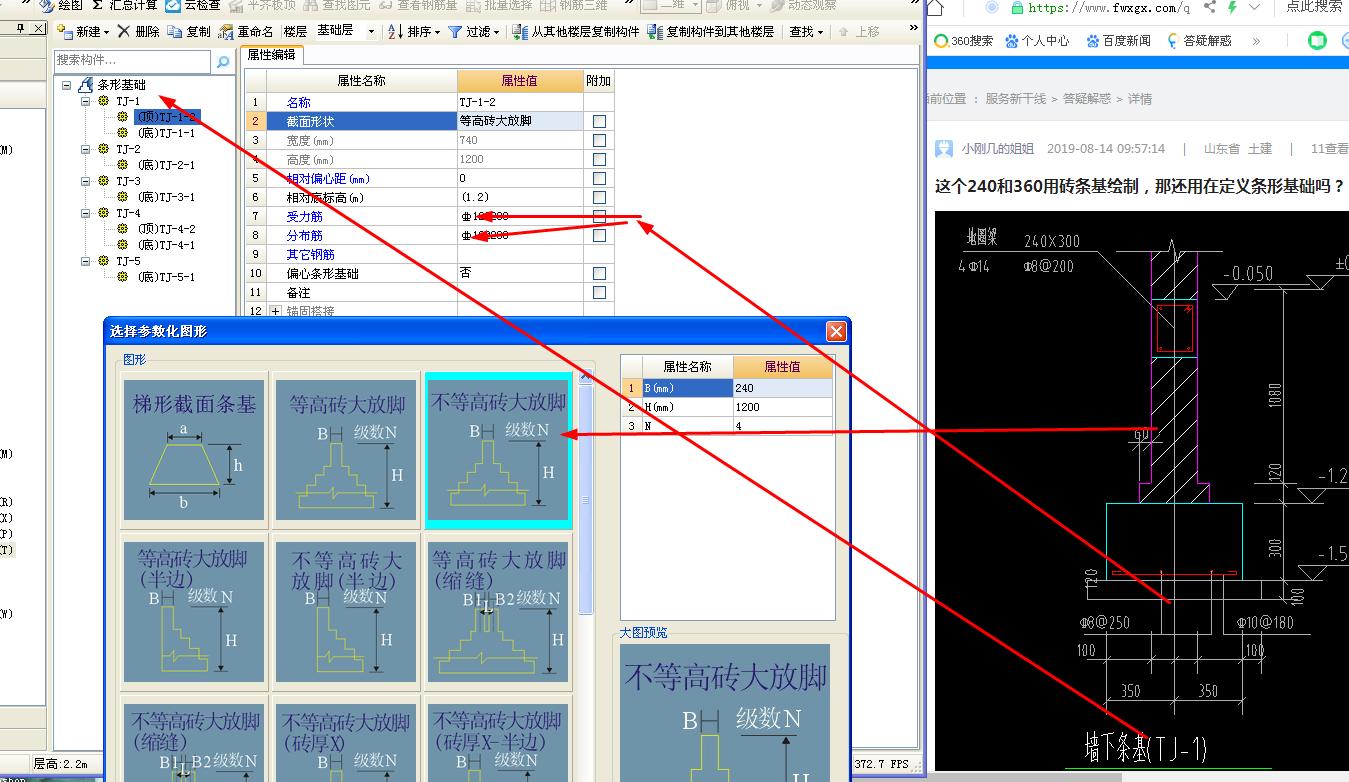The width and height of the screenshot is (1349, 782).
Task: Select 等高砖大放脚(缩缝) shape thumbnail
Action: (499, 612)
